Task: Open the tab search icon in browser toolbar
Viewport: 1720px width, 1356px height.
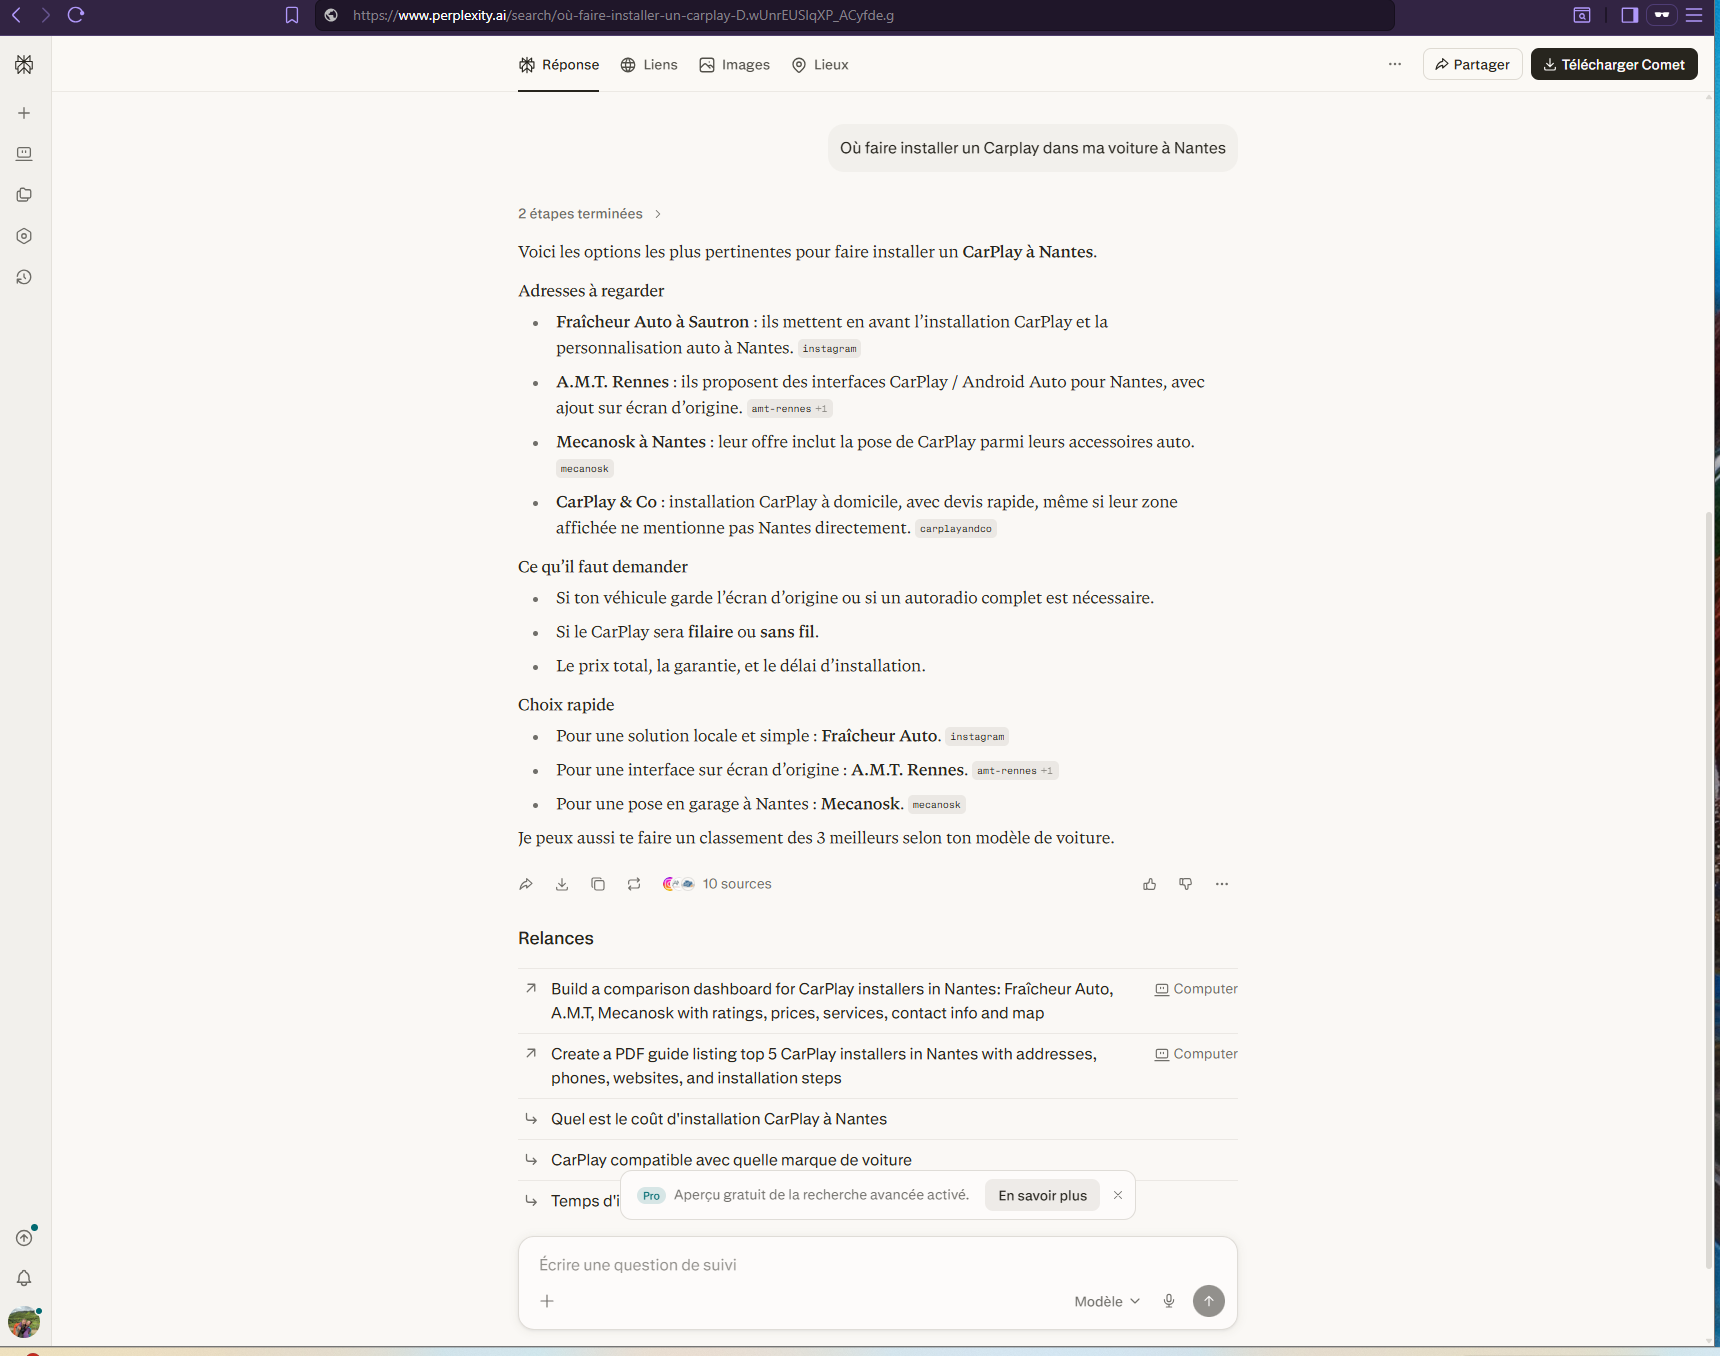Action: click(x=1582, y=15)
